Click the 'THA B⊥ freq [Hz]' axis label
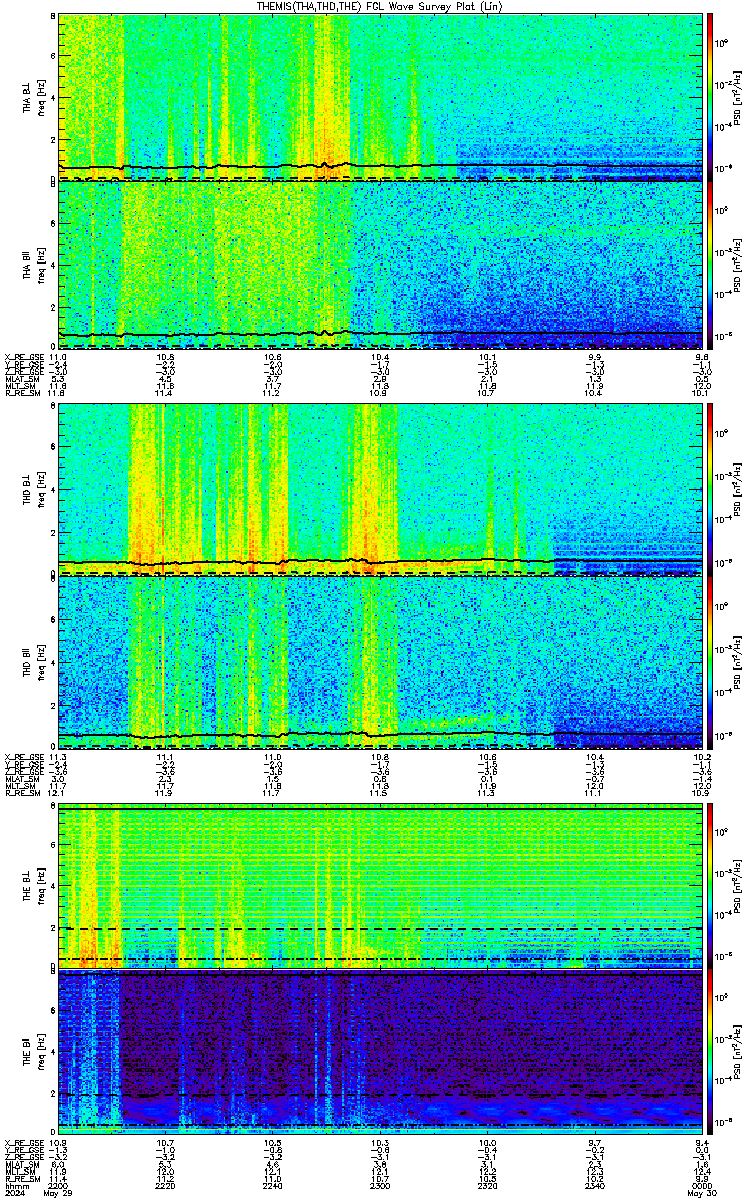 [x=34, y=98]
